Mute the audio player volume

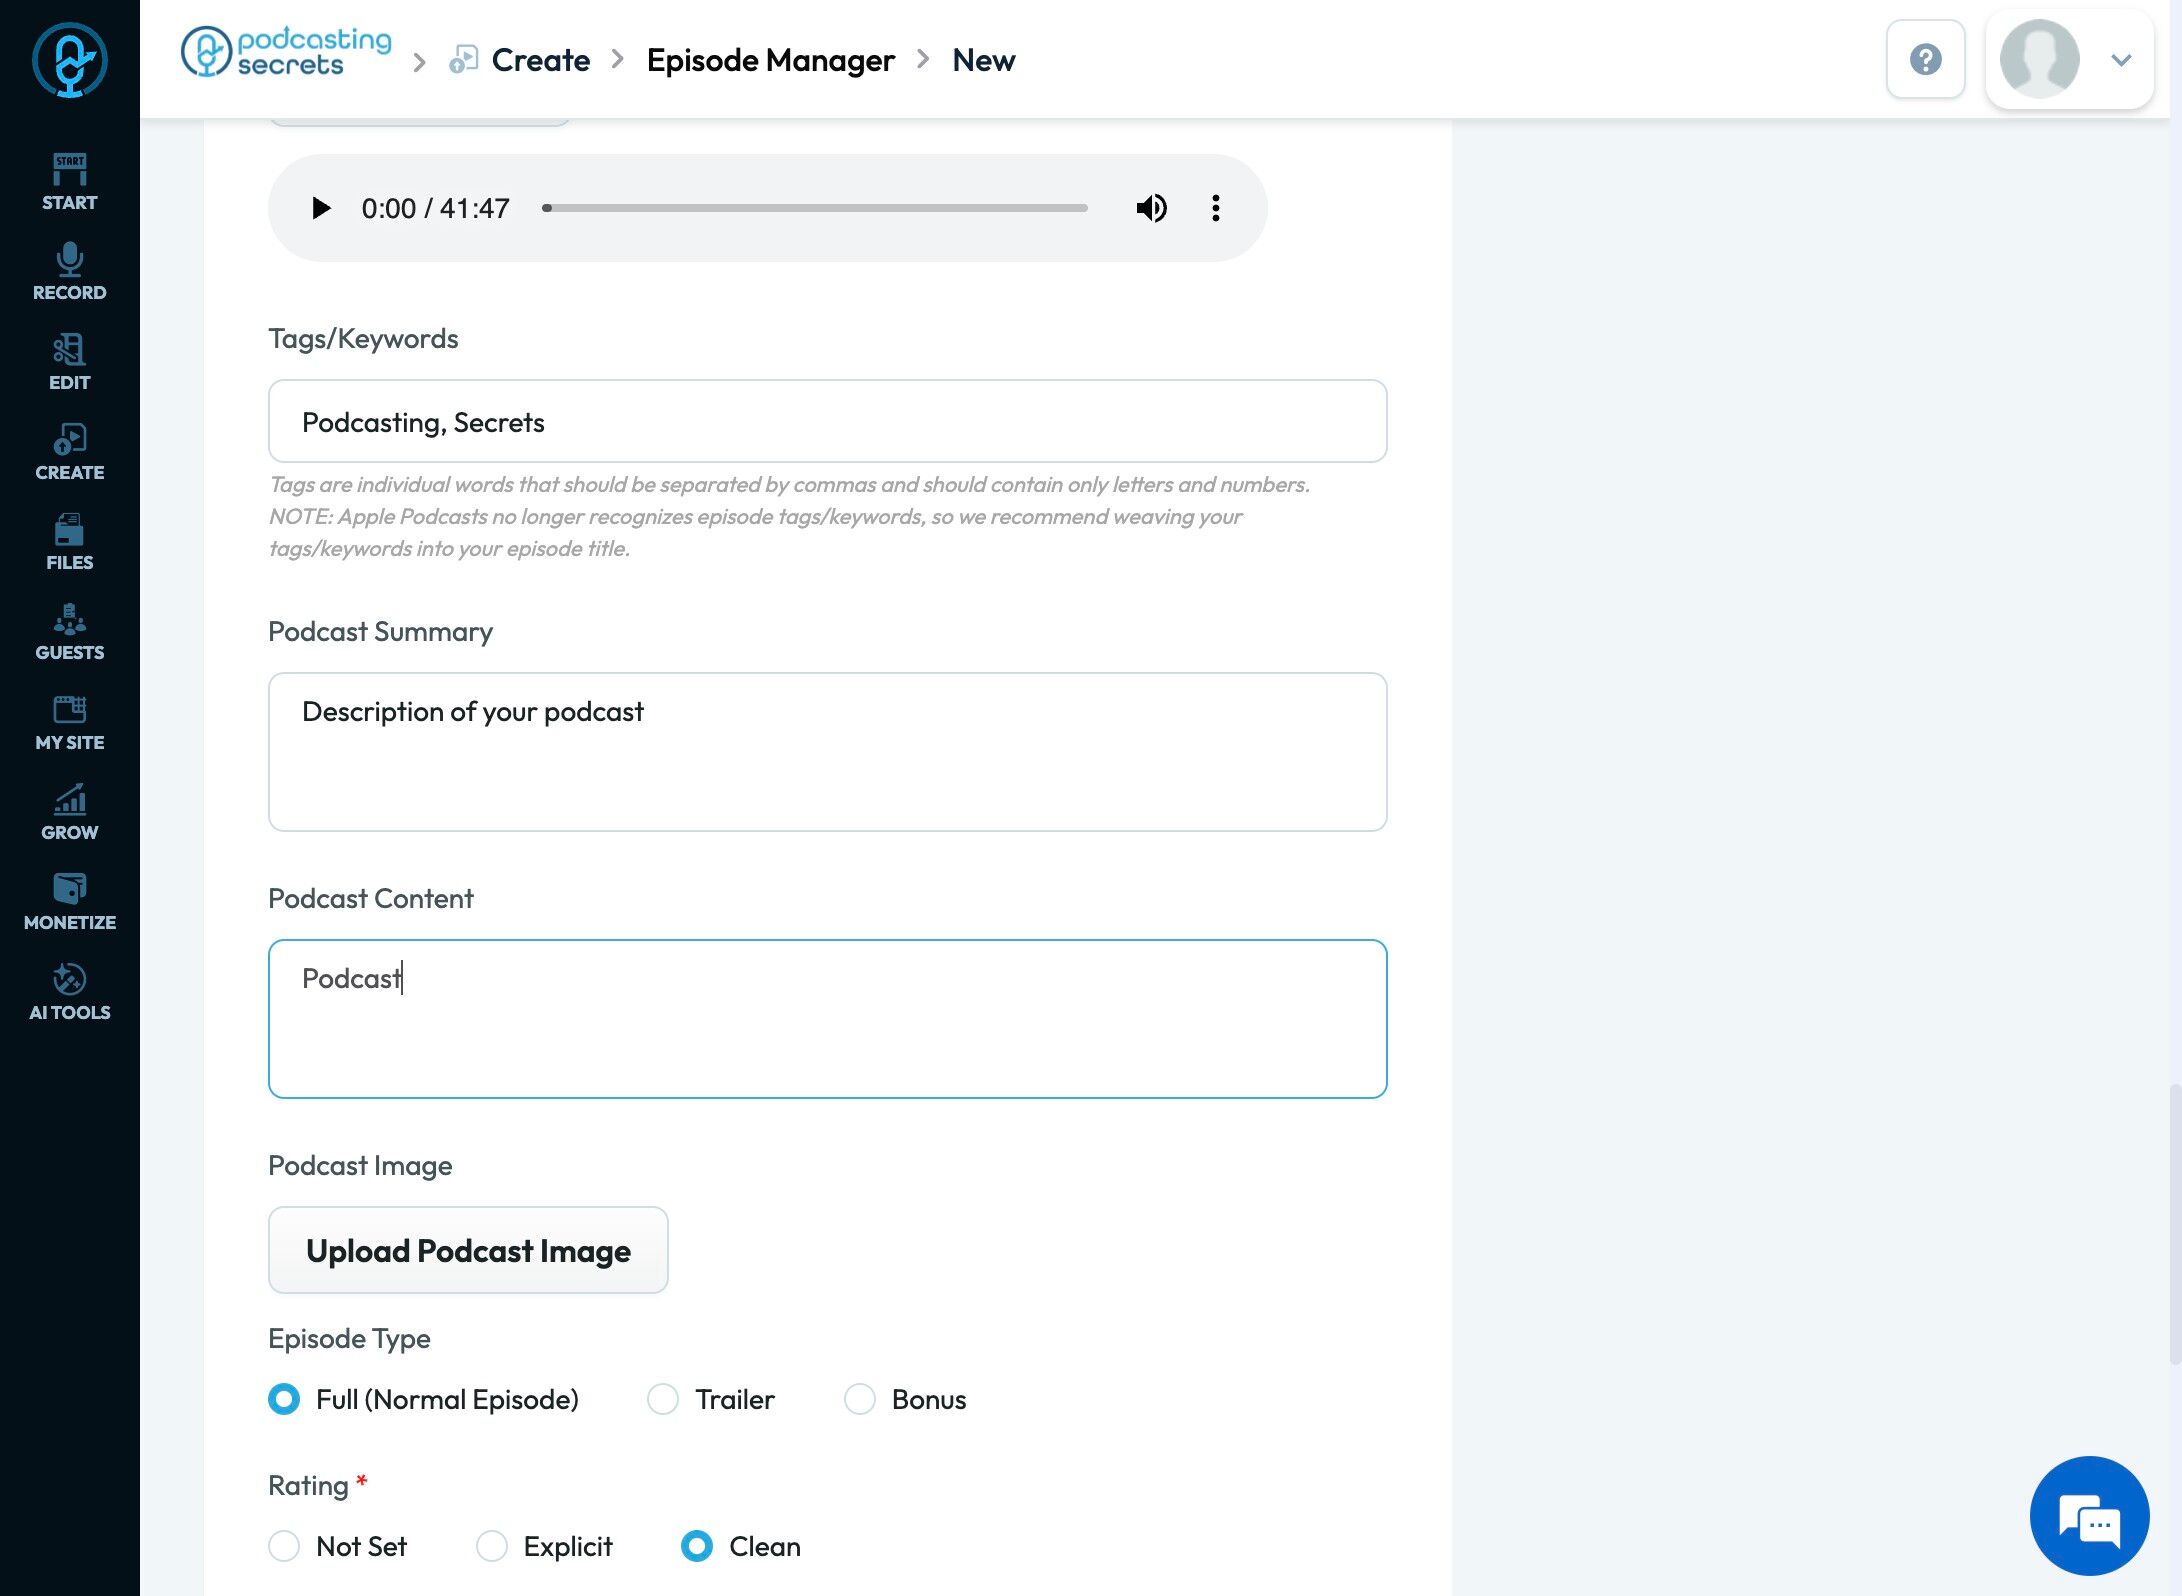click(x=1151, y=208)
